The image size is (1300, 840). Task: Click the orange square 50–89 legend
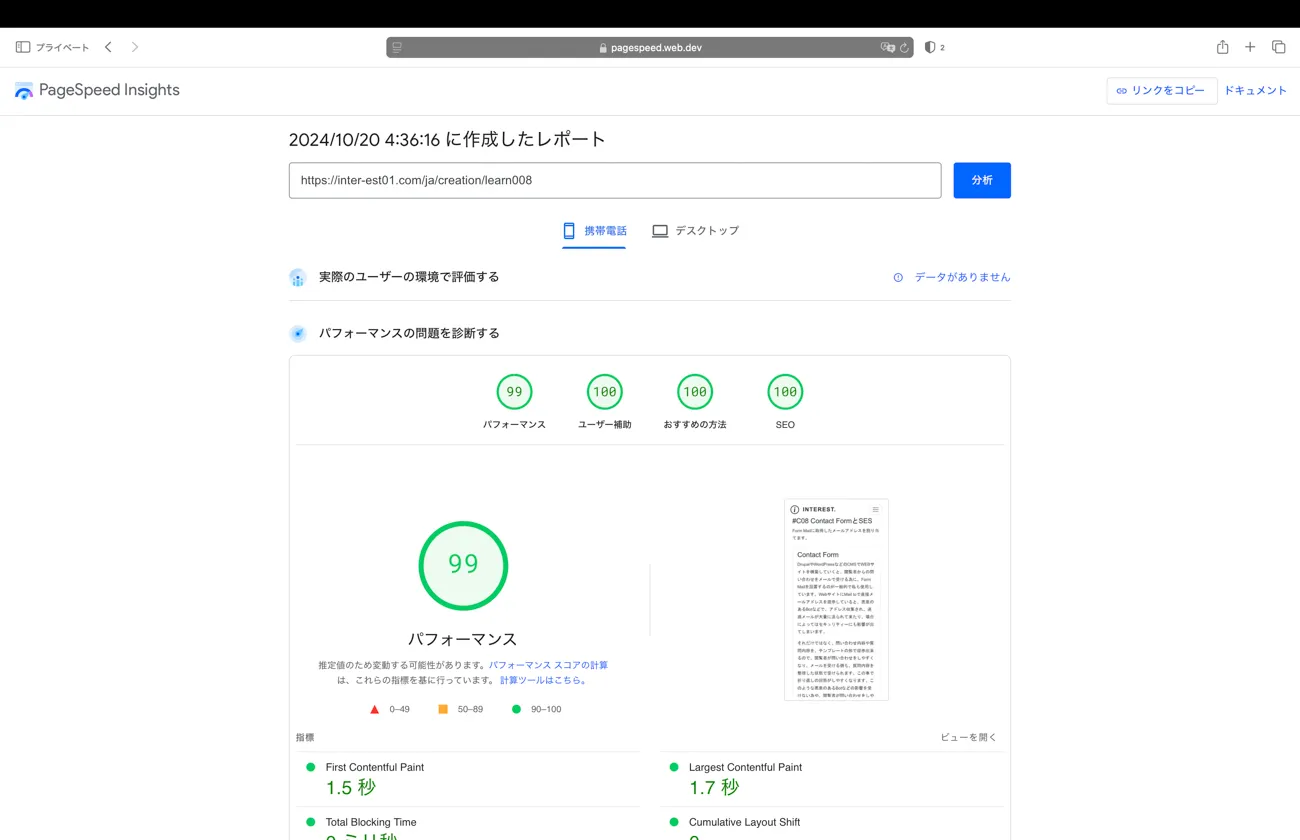tap(461, 709)
